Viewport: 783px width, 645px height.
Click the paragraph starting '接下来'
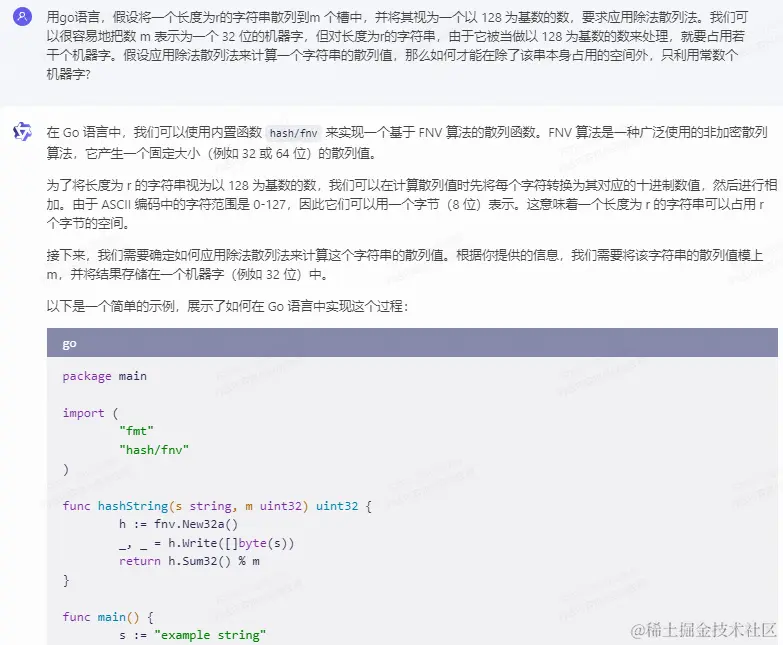pyautogui.click(x=405, y=265)
